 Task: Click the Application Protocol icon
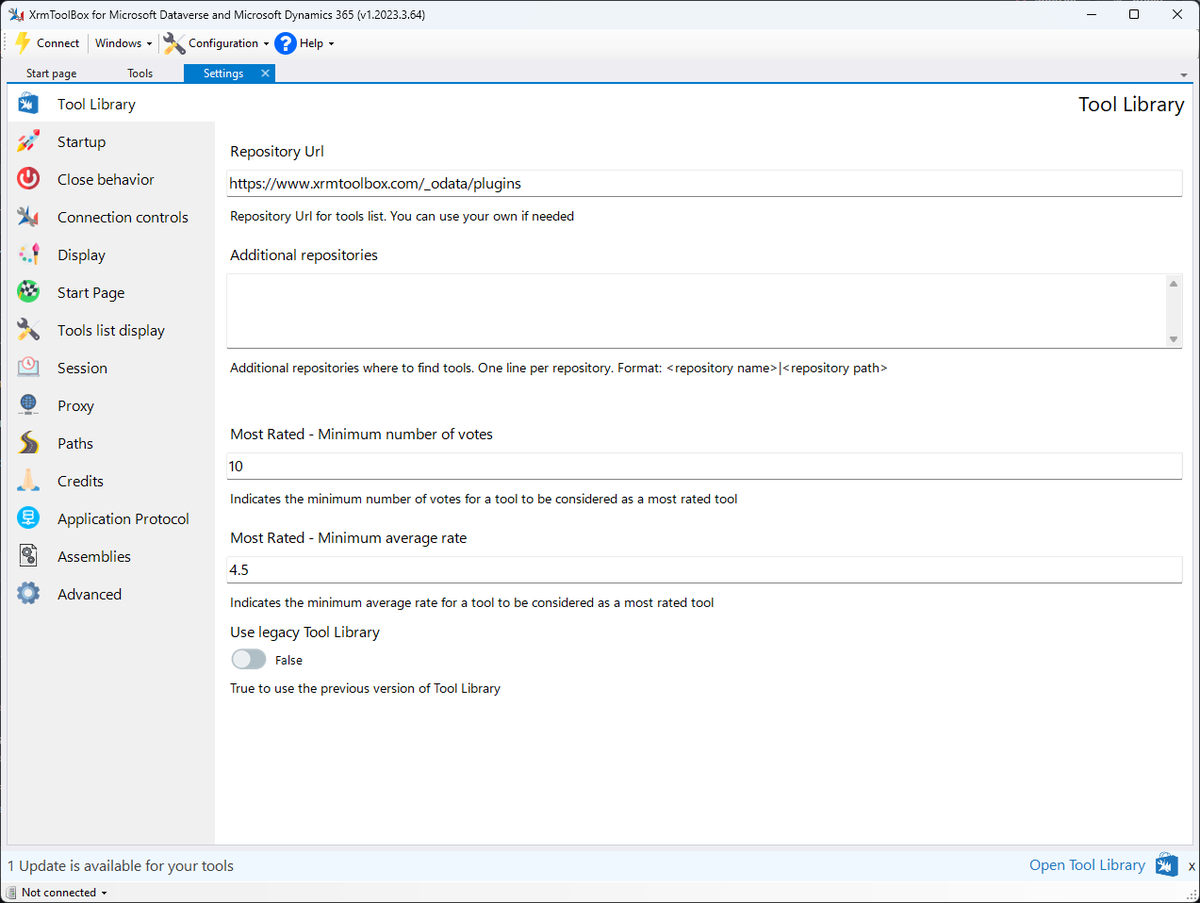pos(28,518)
